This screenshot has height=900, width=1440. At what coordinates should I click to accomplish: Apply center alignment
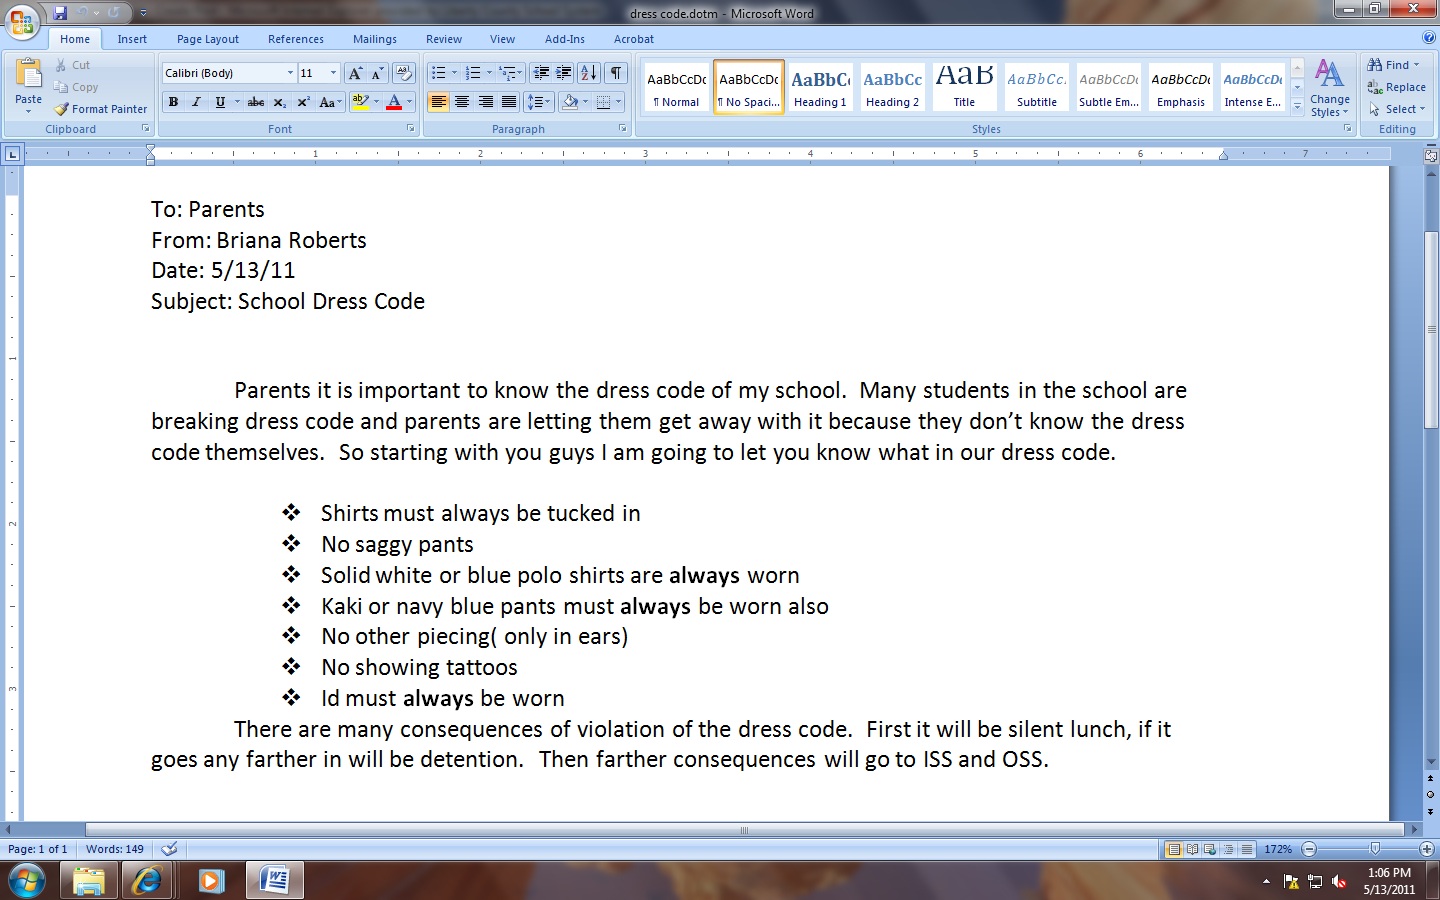(462, 101)
